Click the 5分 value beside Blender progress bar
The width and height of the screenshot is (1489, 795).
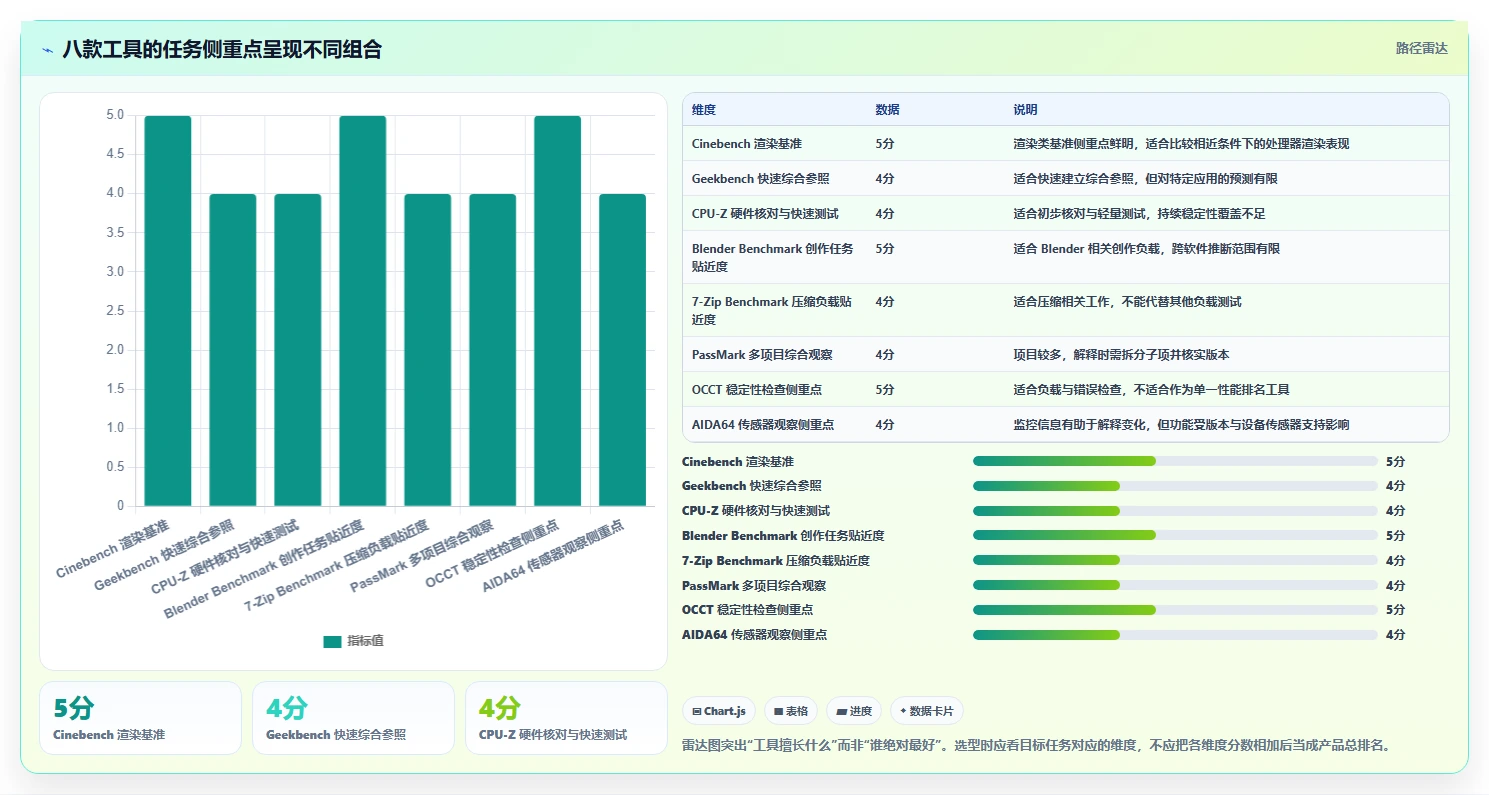[x=1395, y=536]
